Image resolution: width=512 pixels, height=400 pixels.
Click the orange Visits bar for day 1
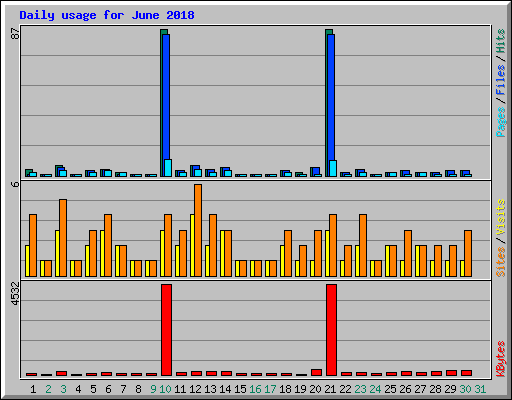33,245
